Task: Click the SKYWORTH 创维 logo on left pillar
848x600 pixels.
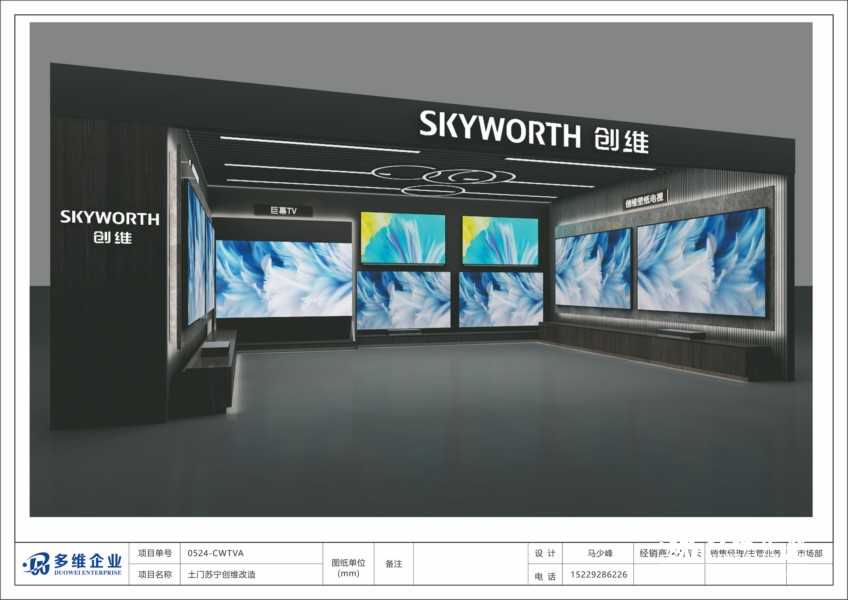Action: 110,227
